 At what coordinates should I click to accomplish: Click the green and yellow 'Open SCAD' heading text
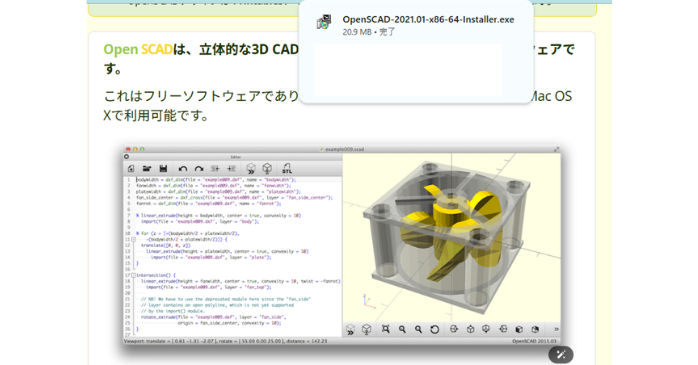(x=138, y=49)
